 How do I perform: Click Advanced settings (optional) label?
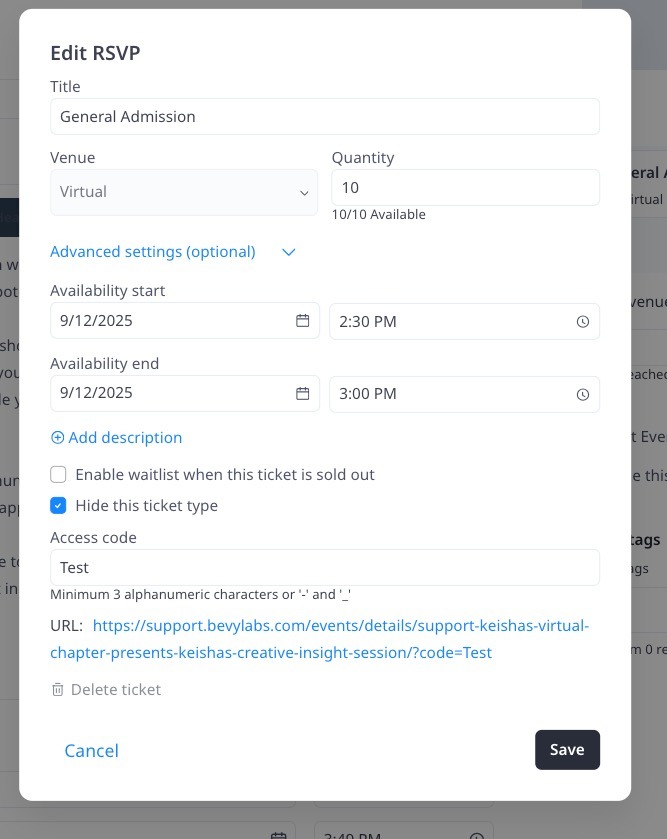(x=153, y=252)
